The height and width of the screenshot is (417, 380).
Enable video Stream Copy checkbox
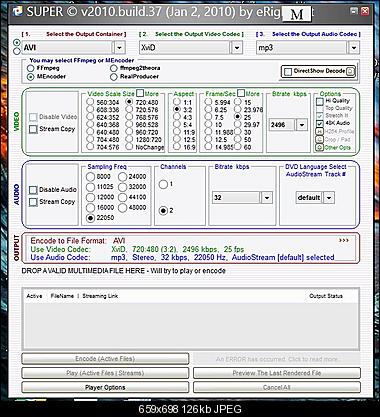(33, 129)
